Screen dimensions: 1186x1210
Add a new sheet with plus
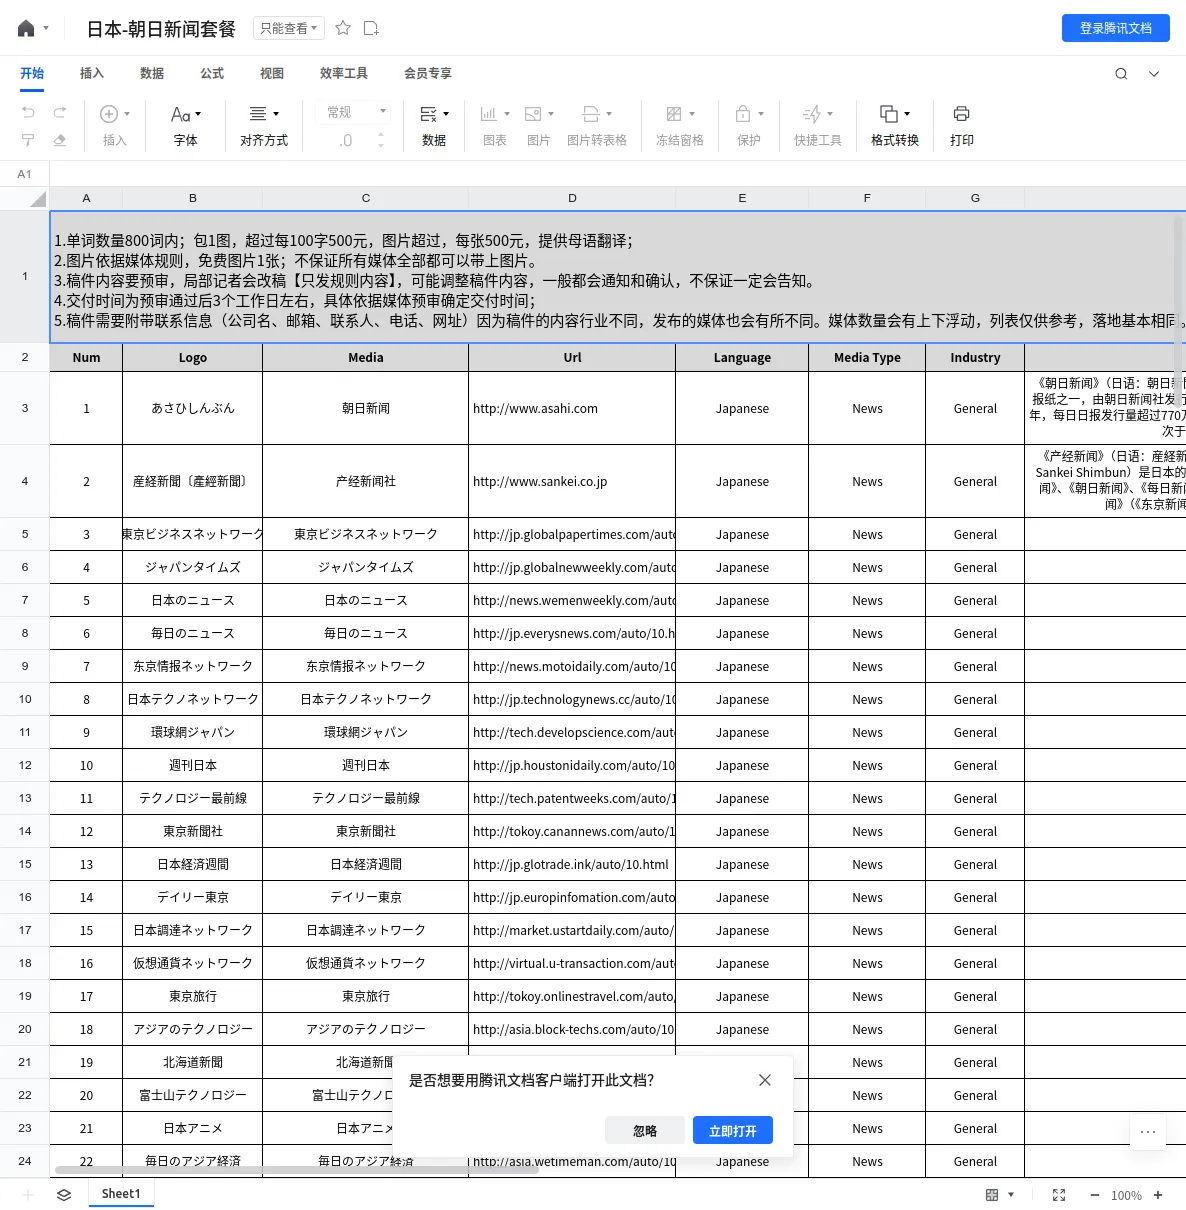[28, 1194]
